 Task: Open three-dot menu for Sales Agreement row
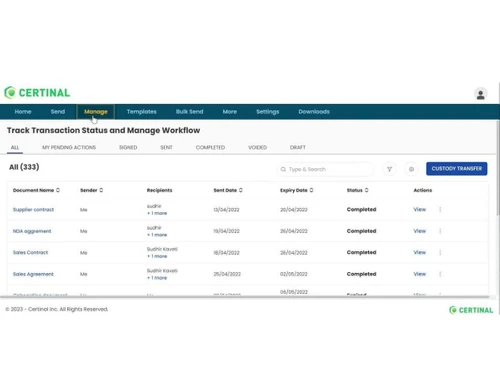[x=440, y=274]
